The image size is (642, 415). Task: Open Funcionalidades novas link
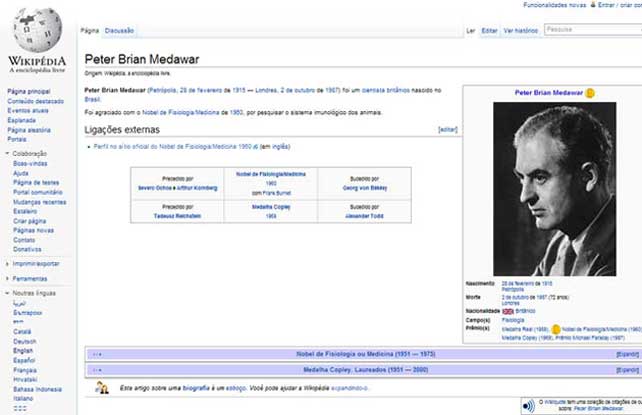pos(554,5)
